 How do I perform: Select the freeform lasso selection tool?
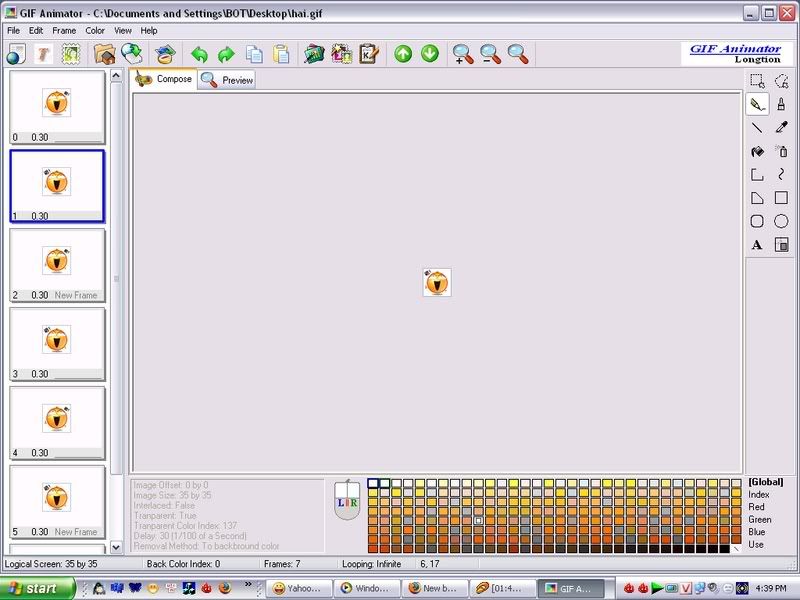(x=781, y=81)
